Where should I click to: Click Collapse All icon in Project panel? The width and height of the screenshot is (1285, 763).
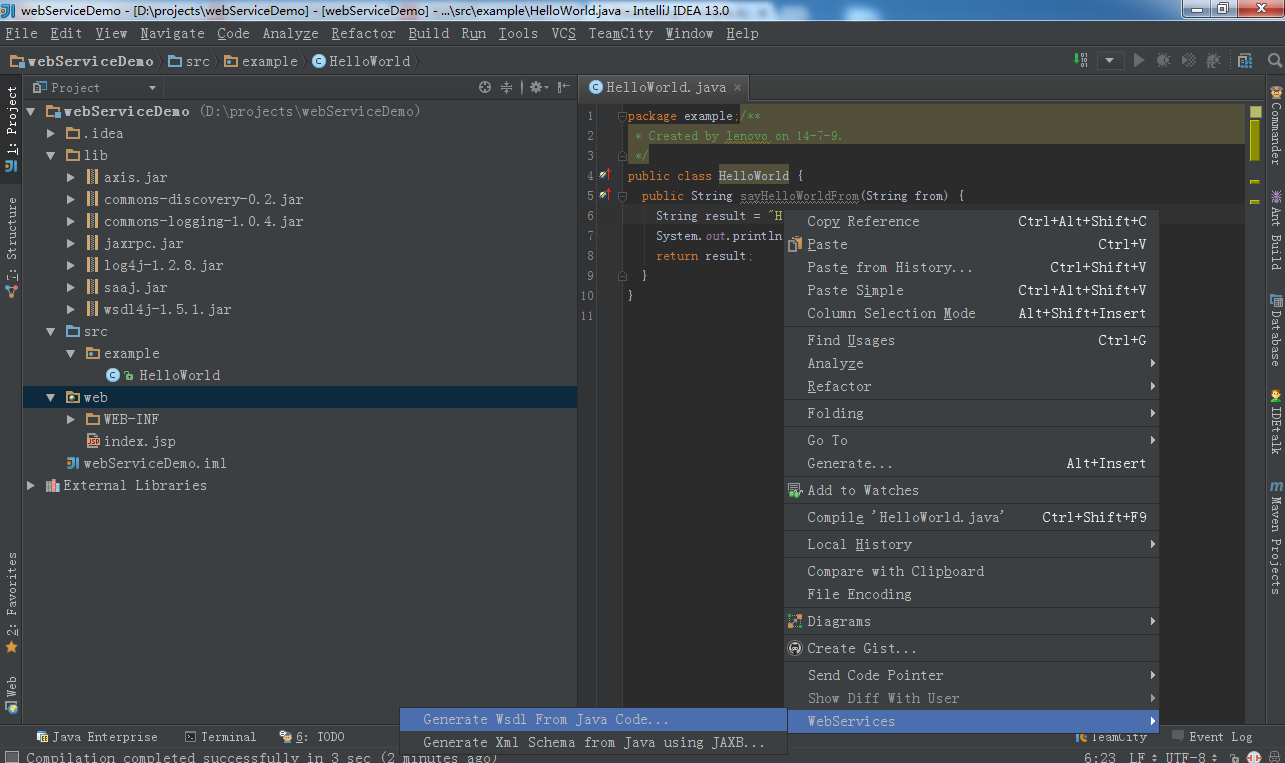tap(507, 87)
